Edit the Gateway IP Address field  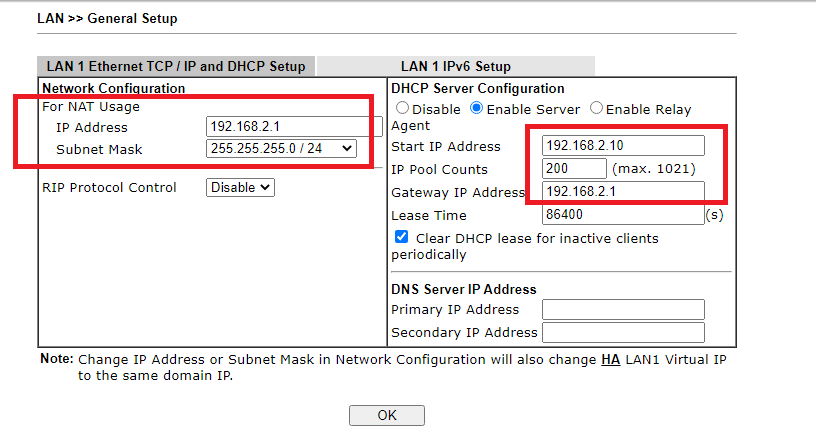pos(623,192)
